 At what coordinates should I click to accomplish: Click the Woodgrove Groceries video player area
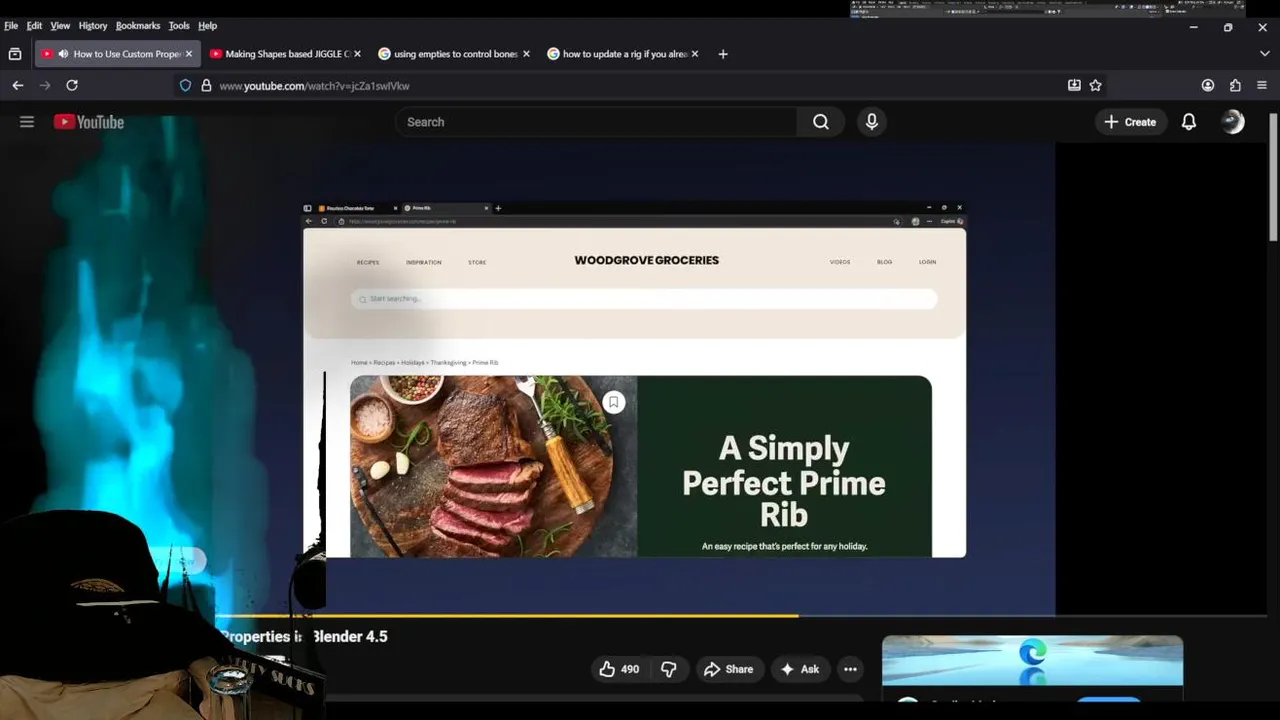point(635,380)
